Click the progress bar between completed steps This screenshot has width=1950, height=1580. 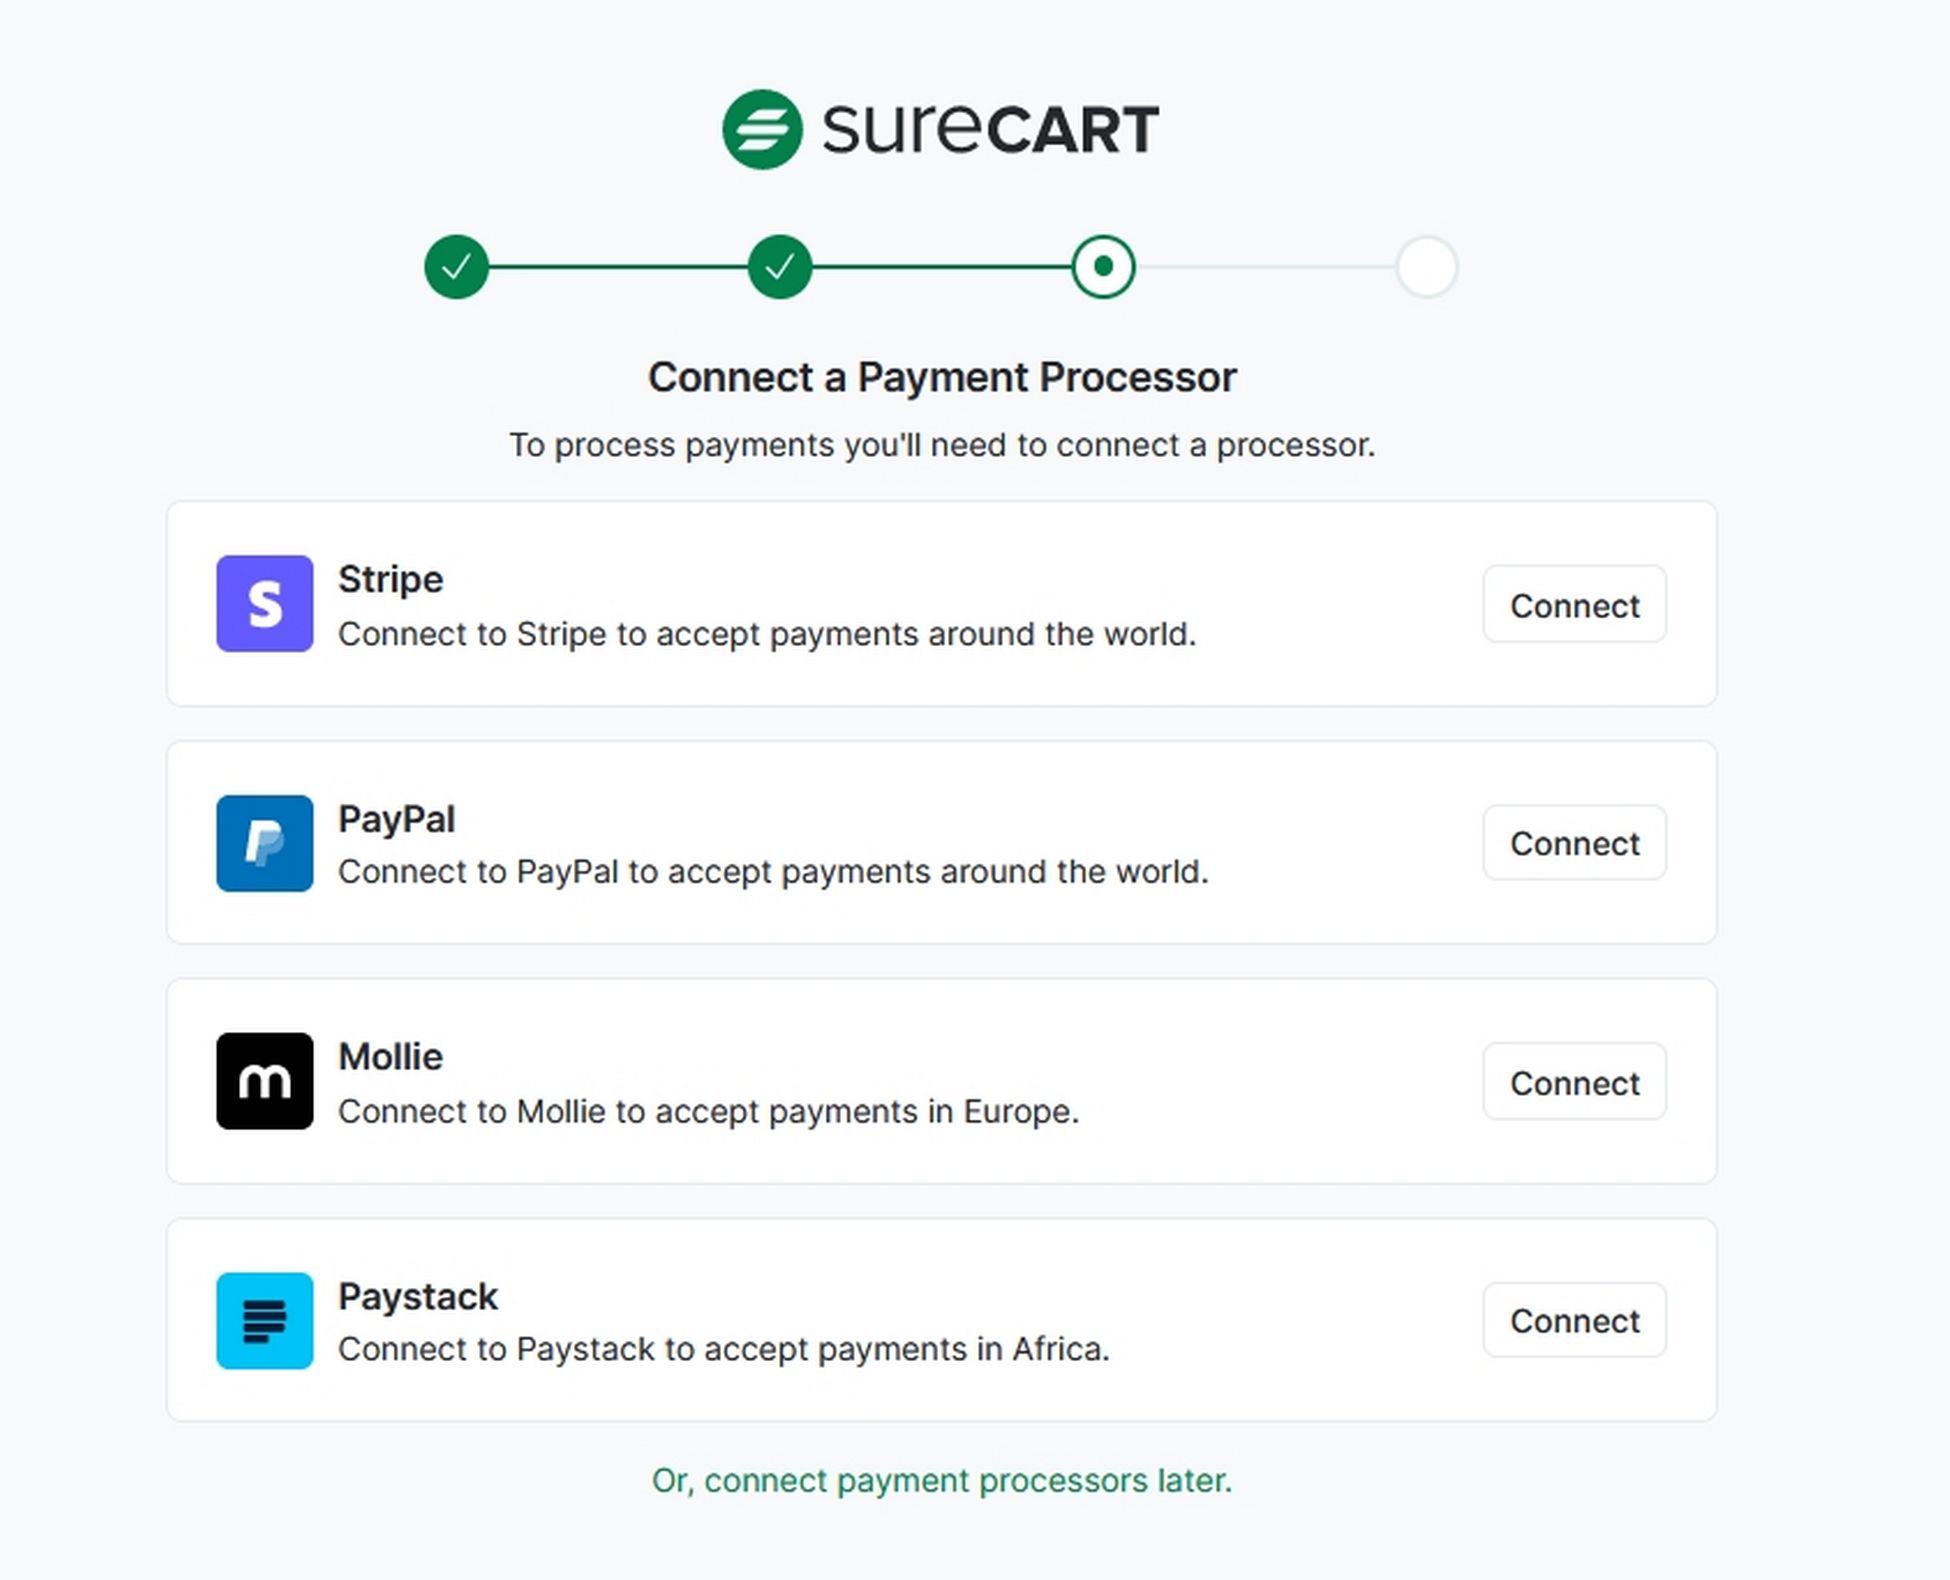click(617, 266)
